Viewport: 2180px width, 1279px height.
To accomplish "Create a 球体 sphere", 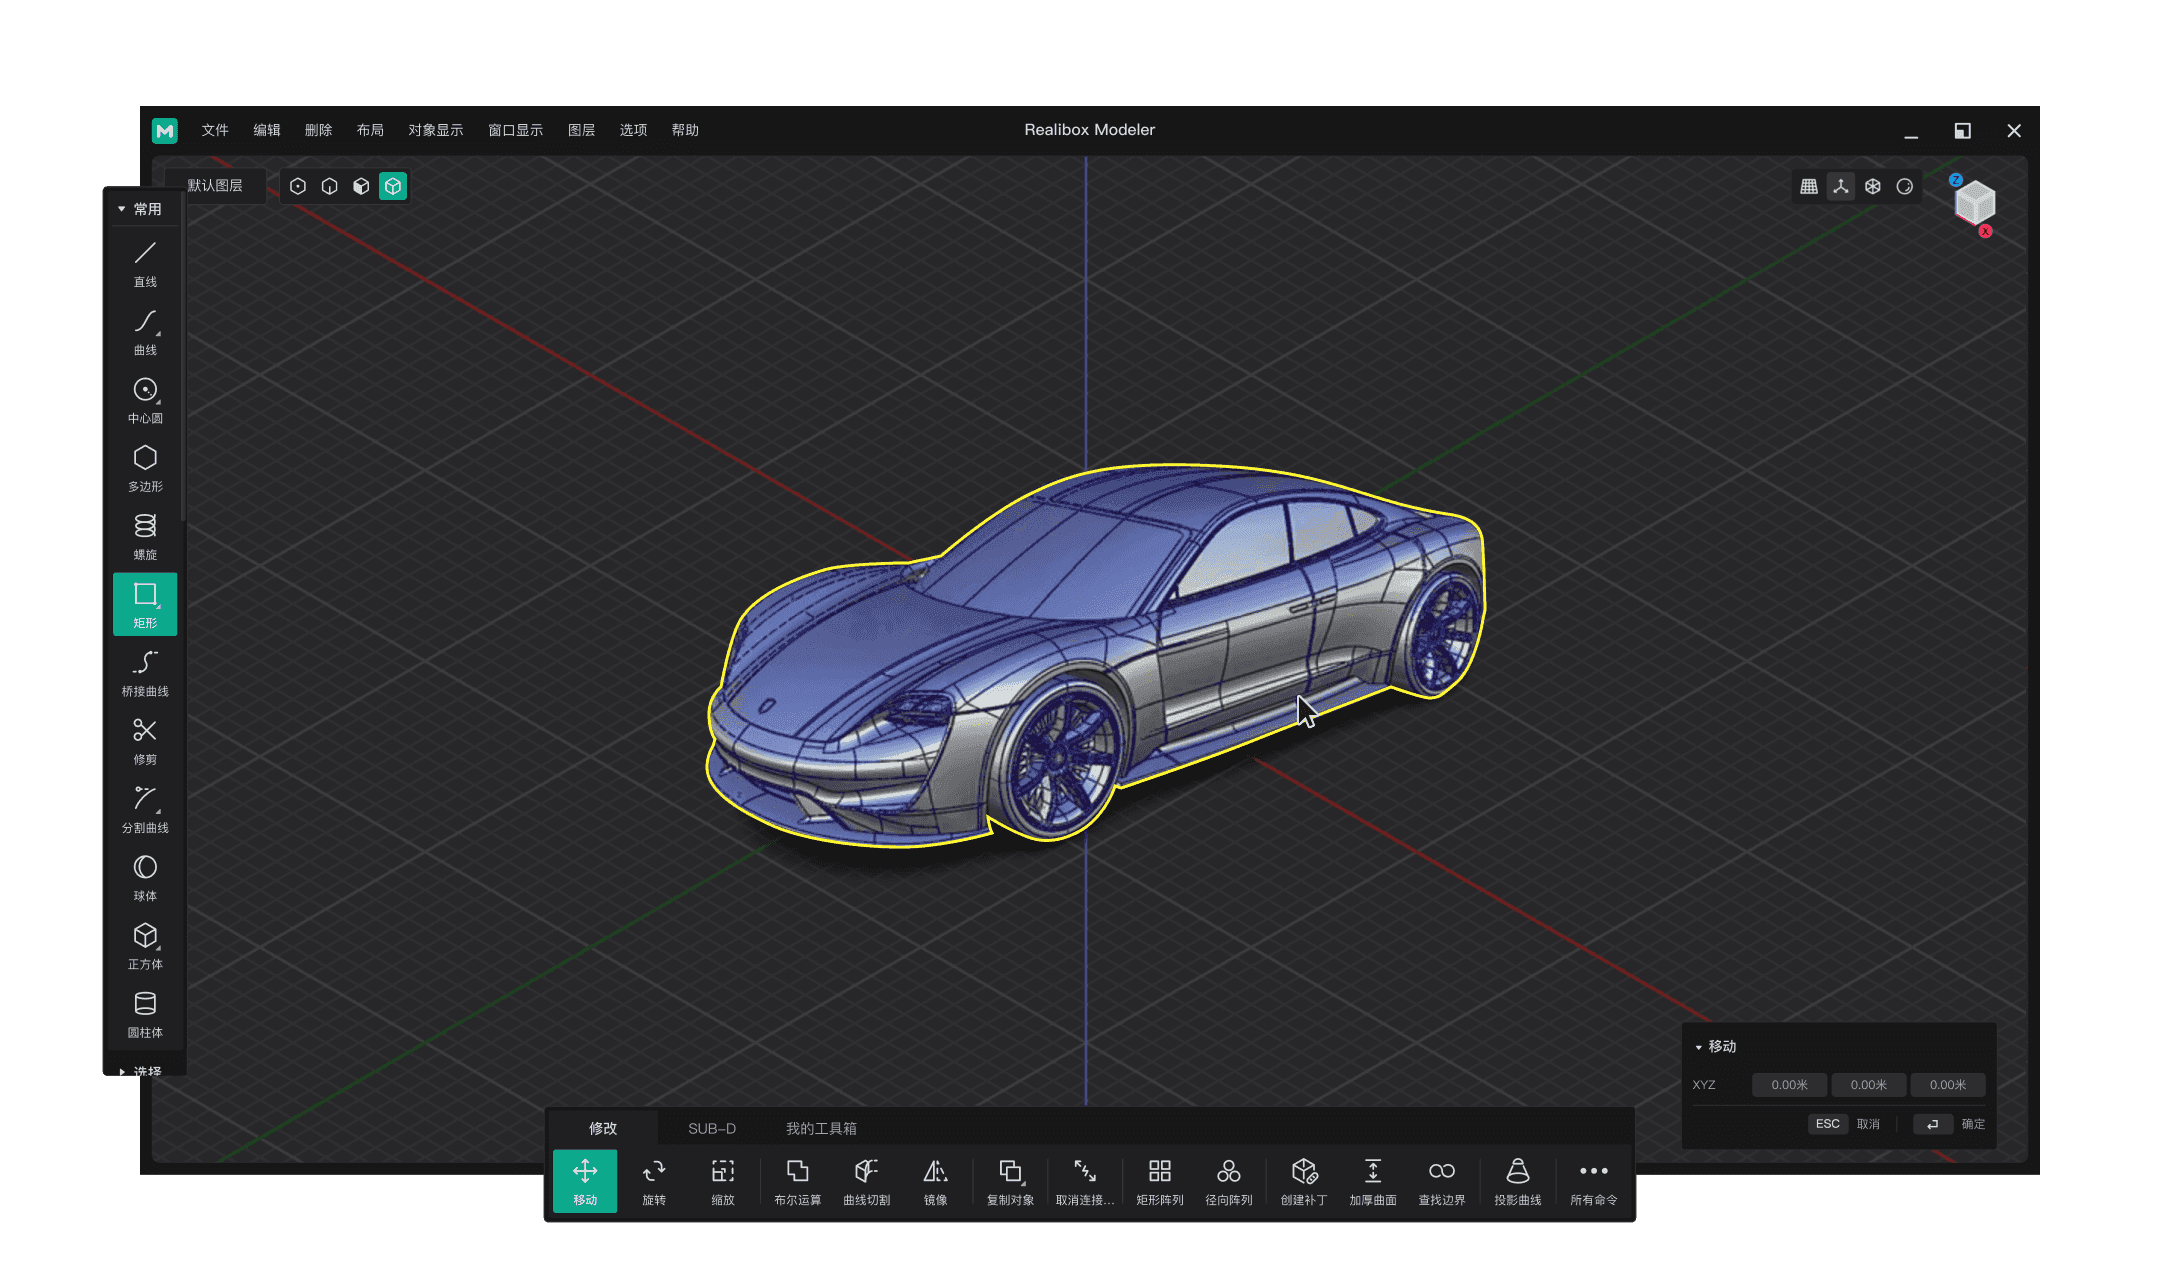I will click(x=145, y=876).
